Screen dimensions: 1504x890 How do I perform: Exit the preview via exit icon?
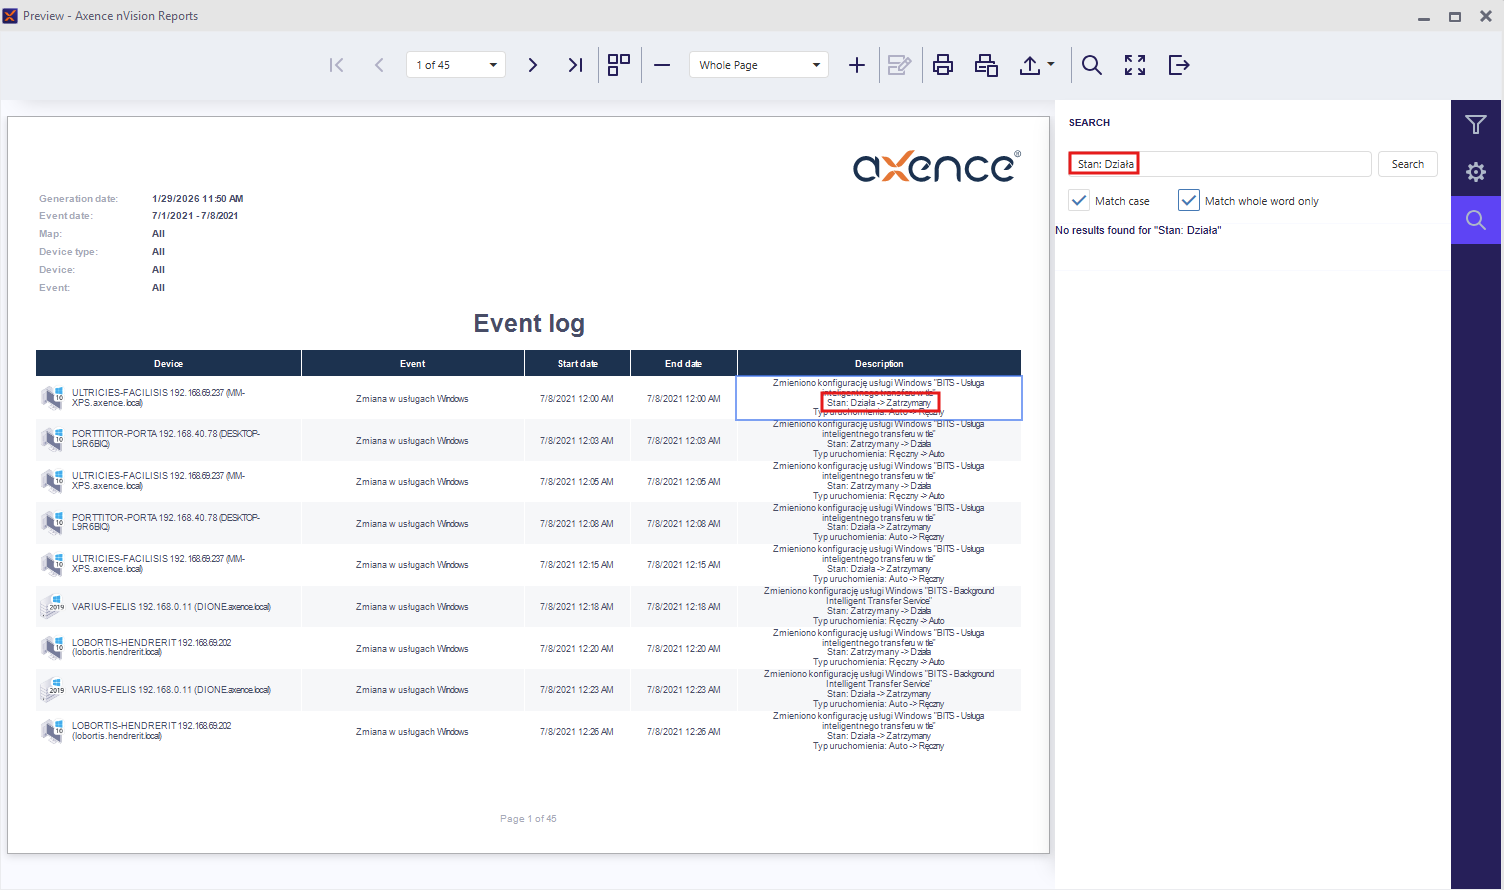(x=1179, y=65)
